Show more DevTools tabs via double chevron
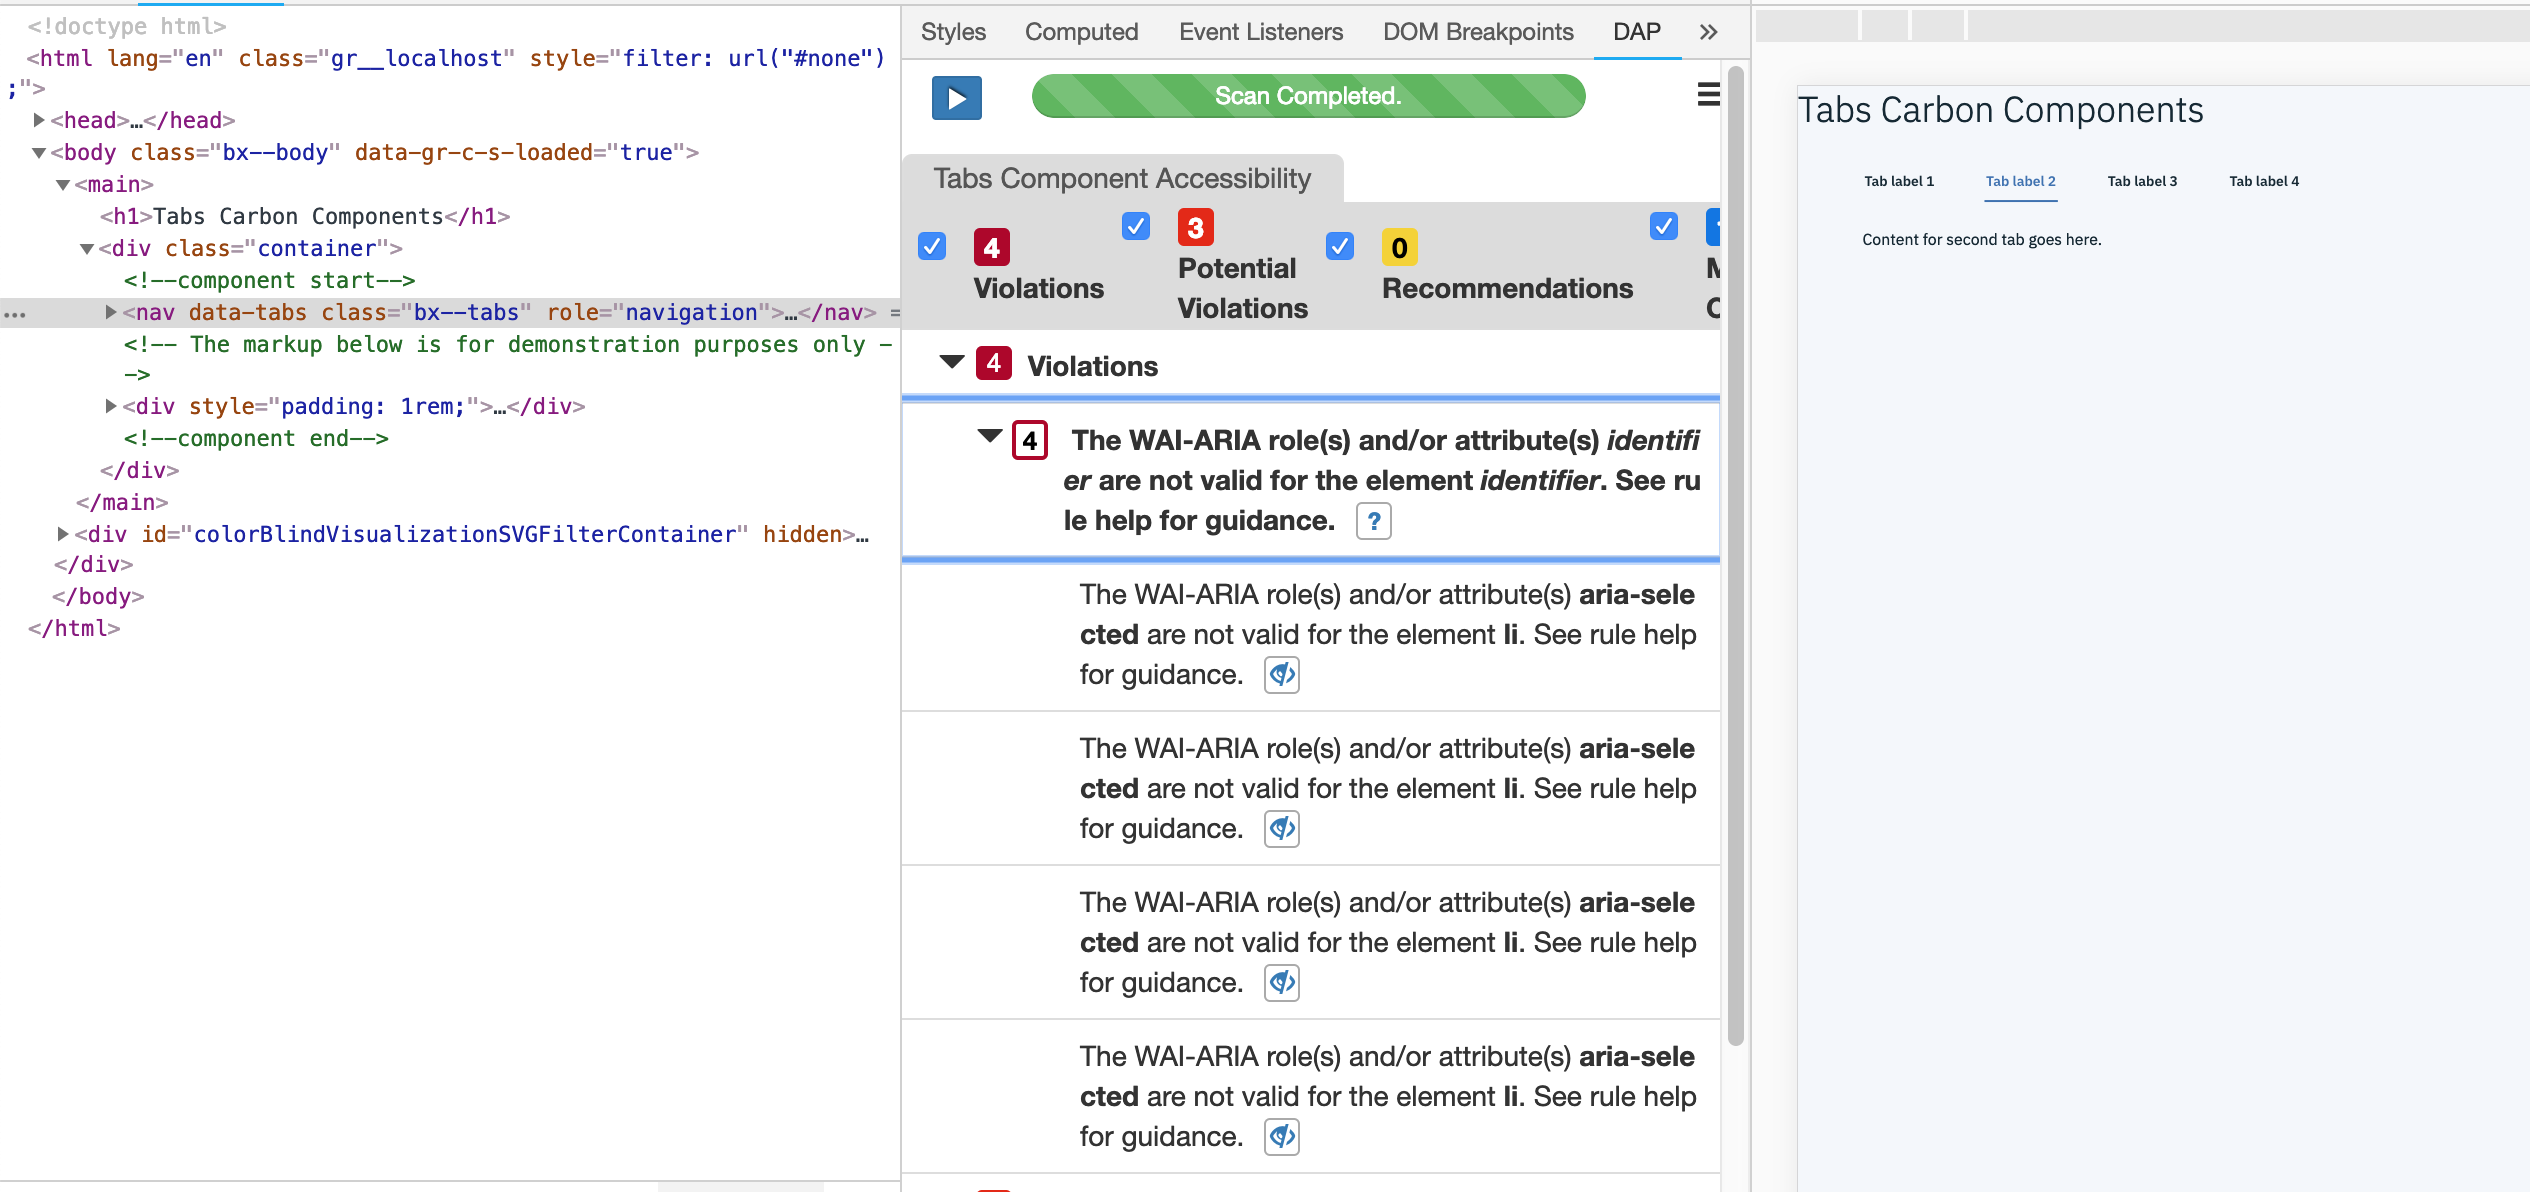Viewport: 2530px width, 1192px height. click(x=1708, y=32)
